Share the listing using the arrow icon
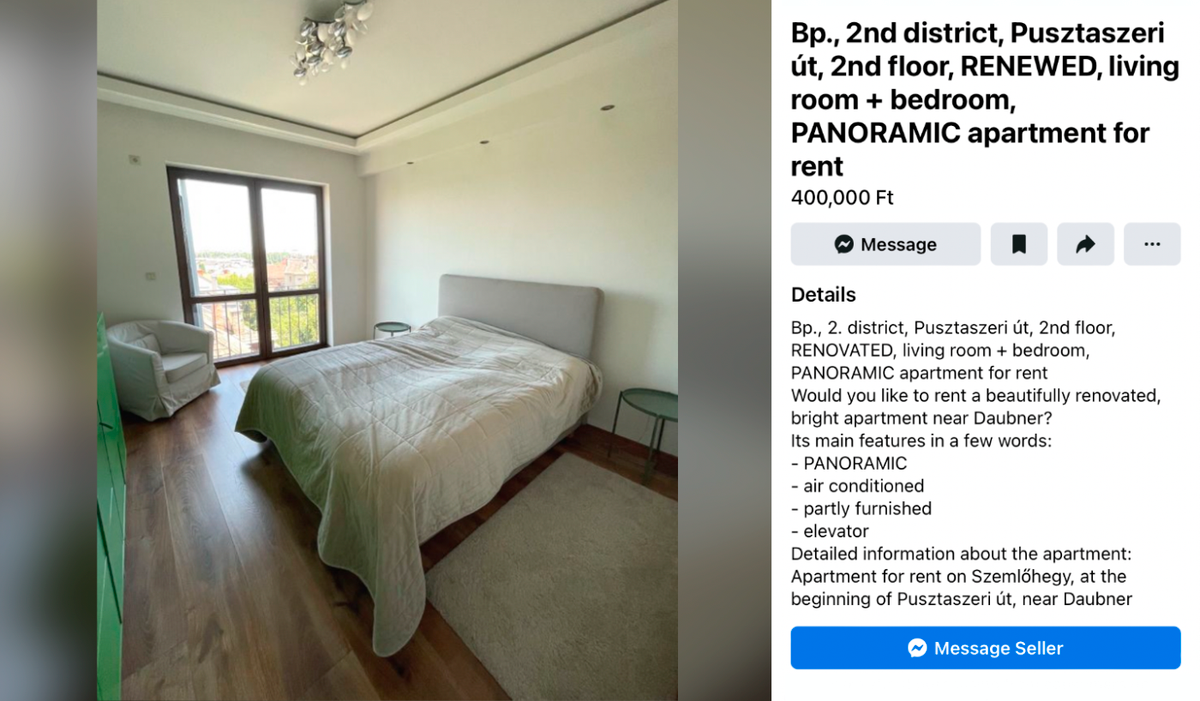Viewport: 1200px width, 701px height. tap(1085, 244)
